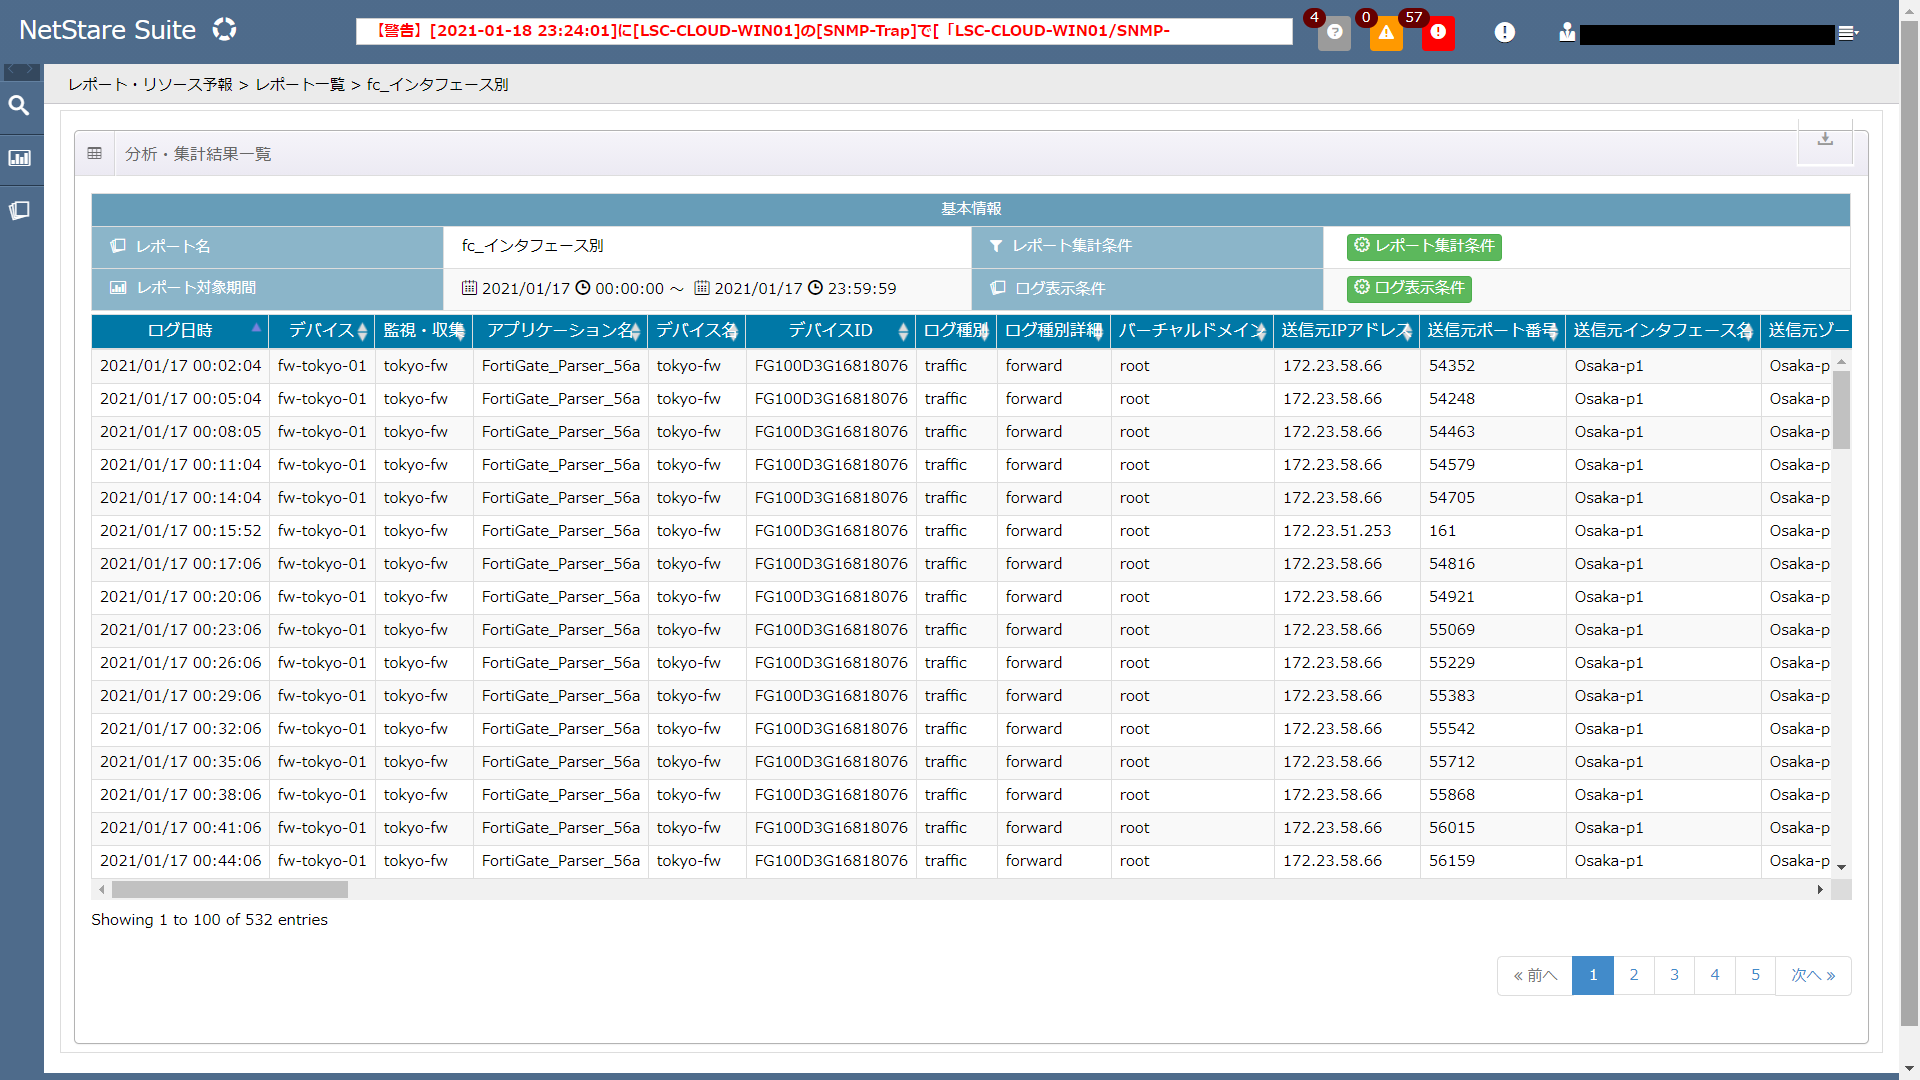Viewport: 1920px width, 1080px height.
Task: Open the header menu list icon
Action: pyautogui.click(x=1848, y=33)
